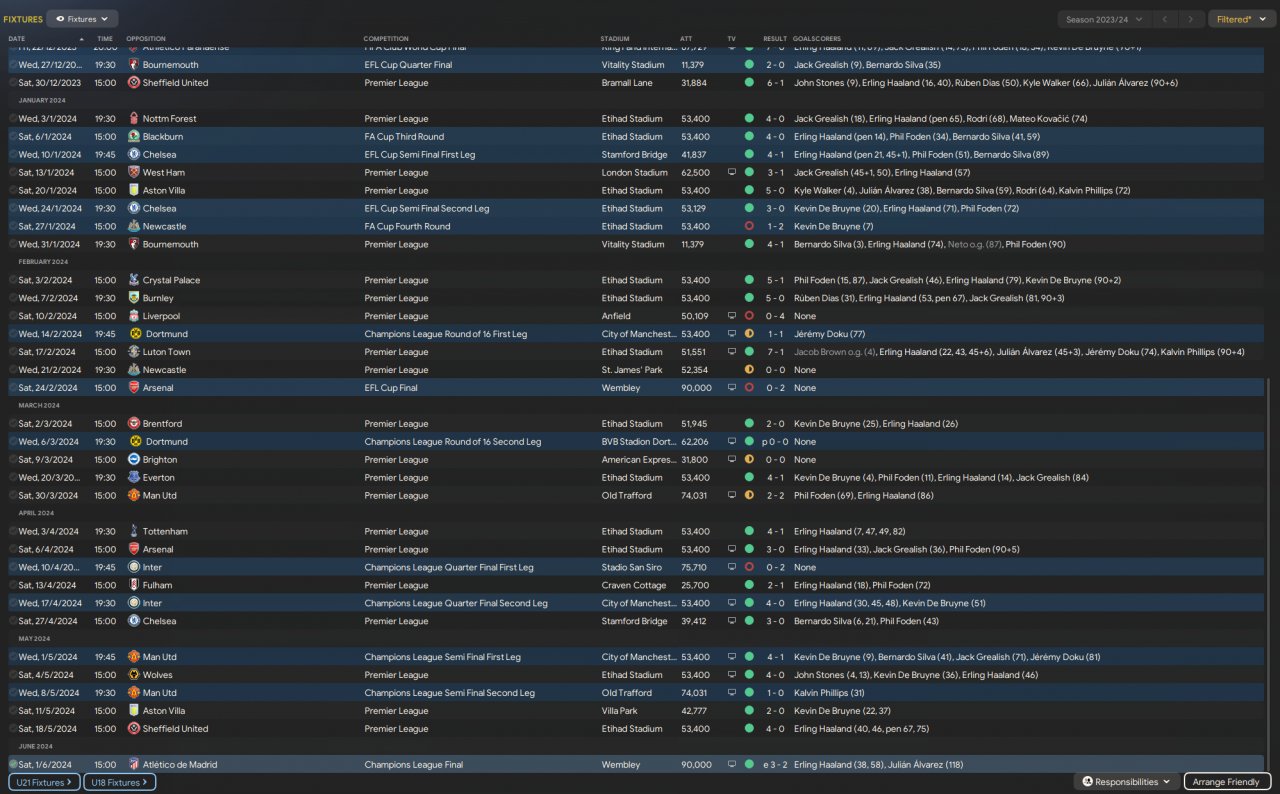Click the TV icon on the Wolves row
Image resolution: width=1280 pixels, height=794 pixels.
(732, 676)
